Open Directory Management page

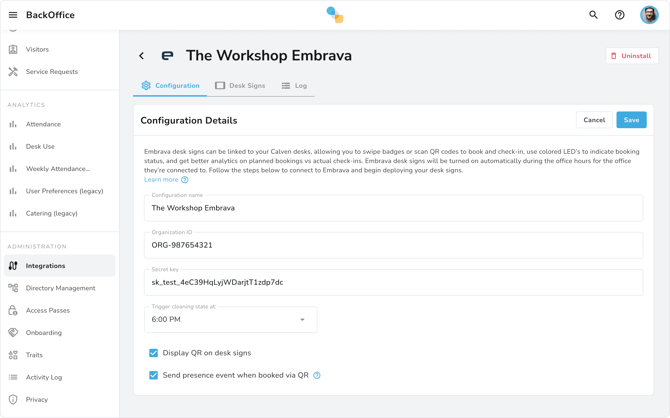[59, 288]
